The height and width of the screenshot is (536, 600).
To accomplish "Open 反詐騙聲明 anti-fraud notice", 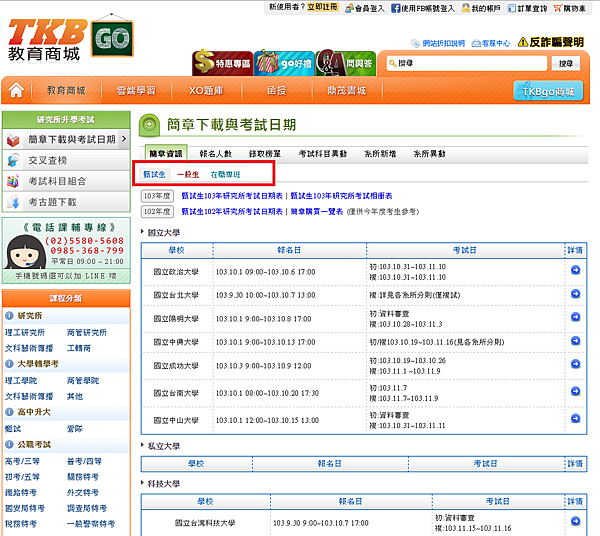I will pyautogui.click(x=551, y=42).
